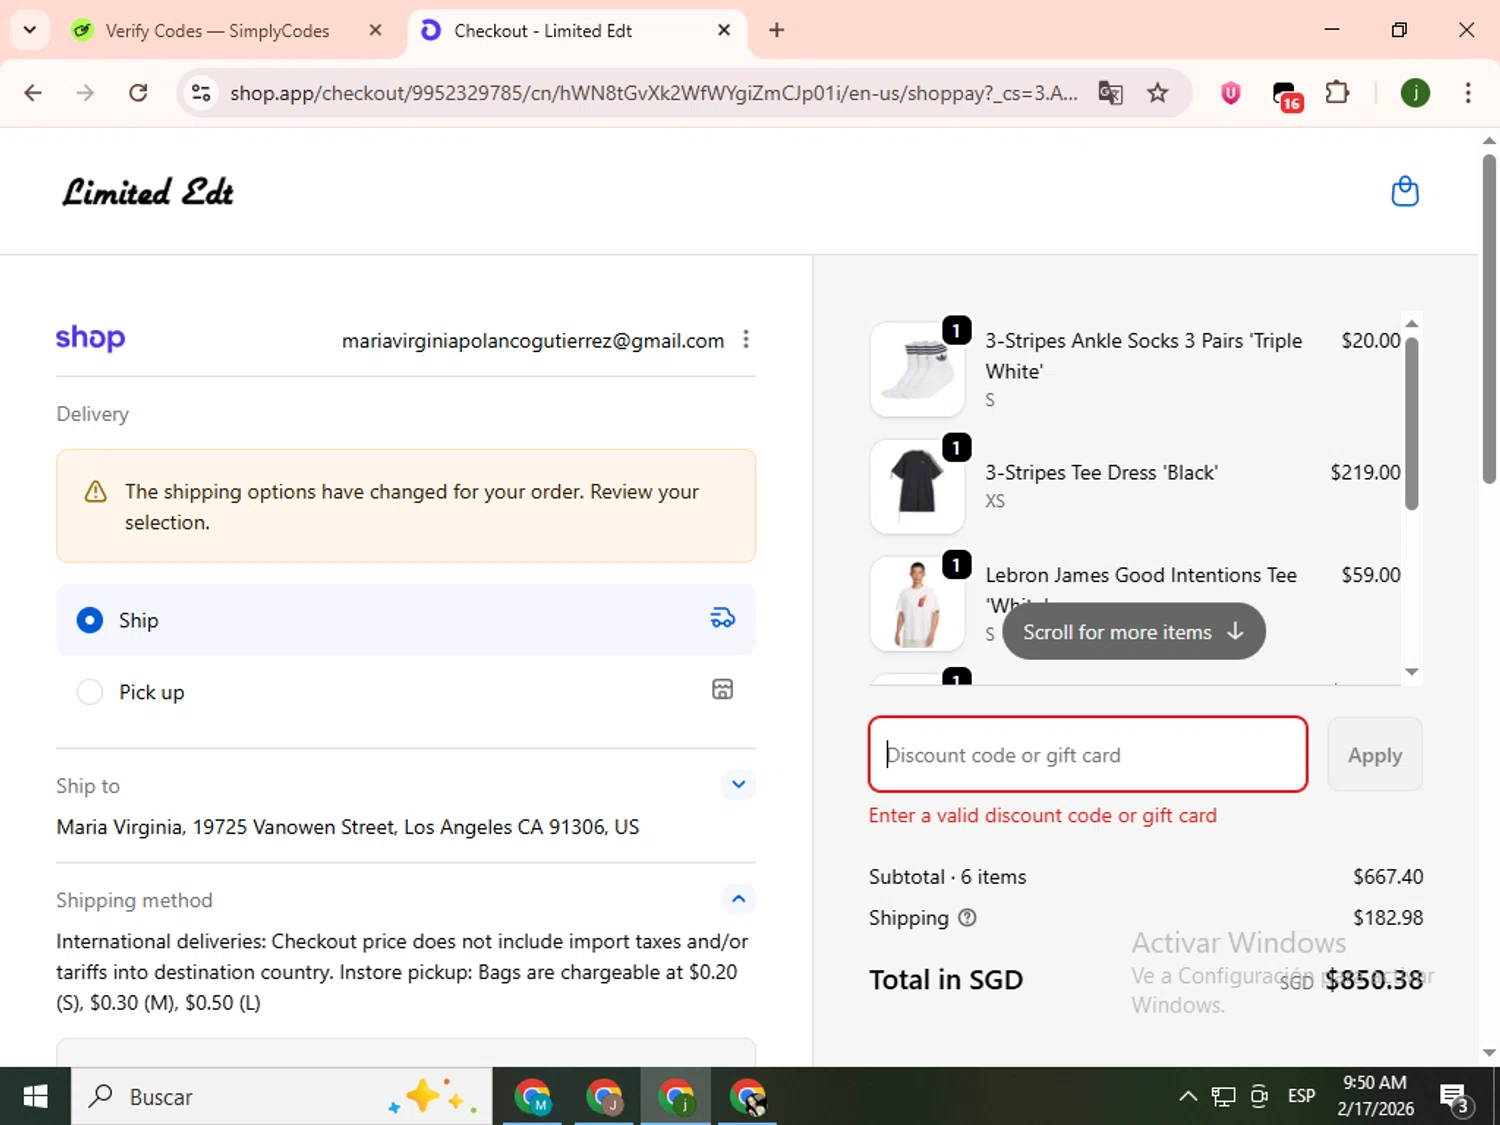Click the $850.38 total amount

tap(1374, 980)
